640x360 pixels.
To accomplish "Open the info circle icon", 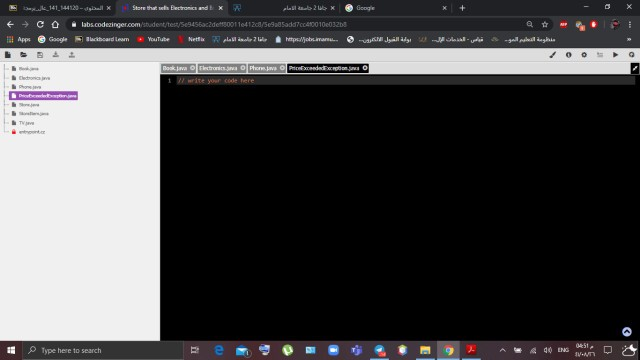I will [x=569, y=55].
